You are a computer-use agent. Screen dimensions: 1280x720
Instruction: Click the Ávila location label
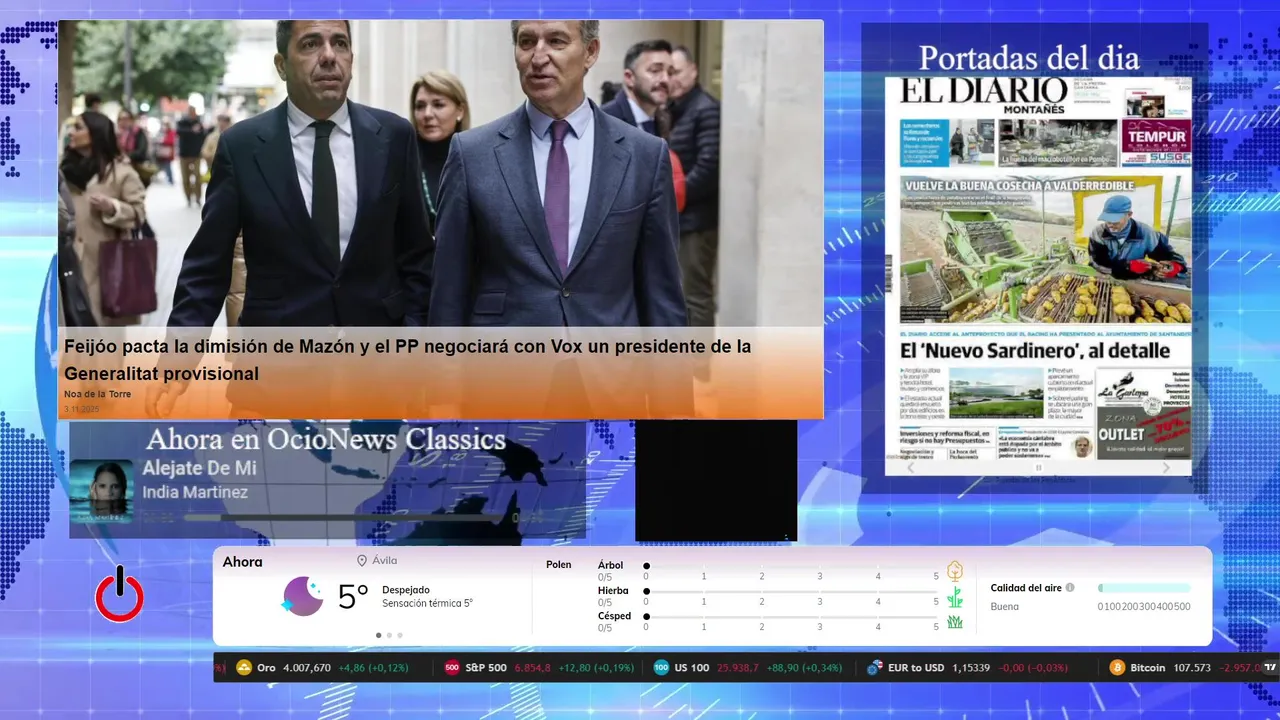(x=385, y=561)
